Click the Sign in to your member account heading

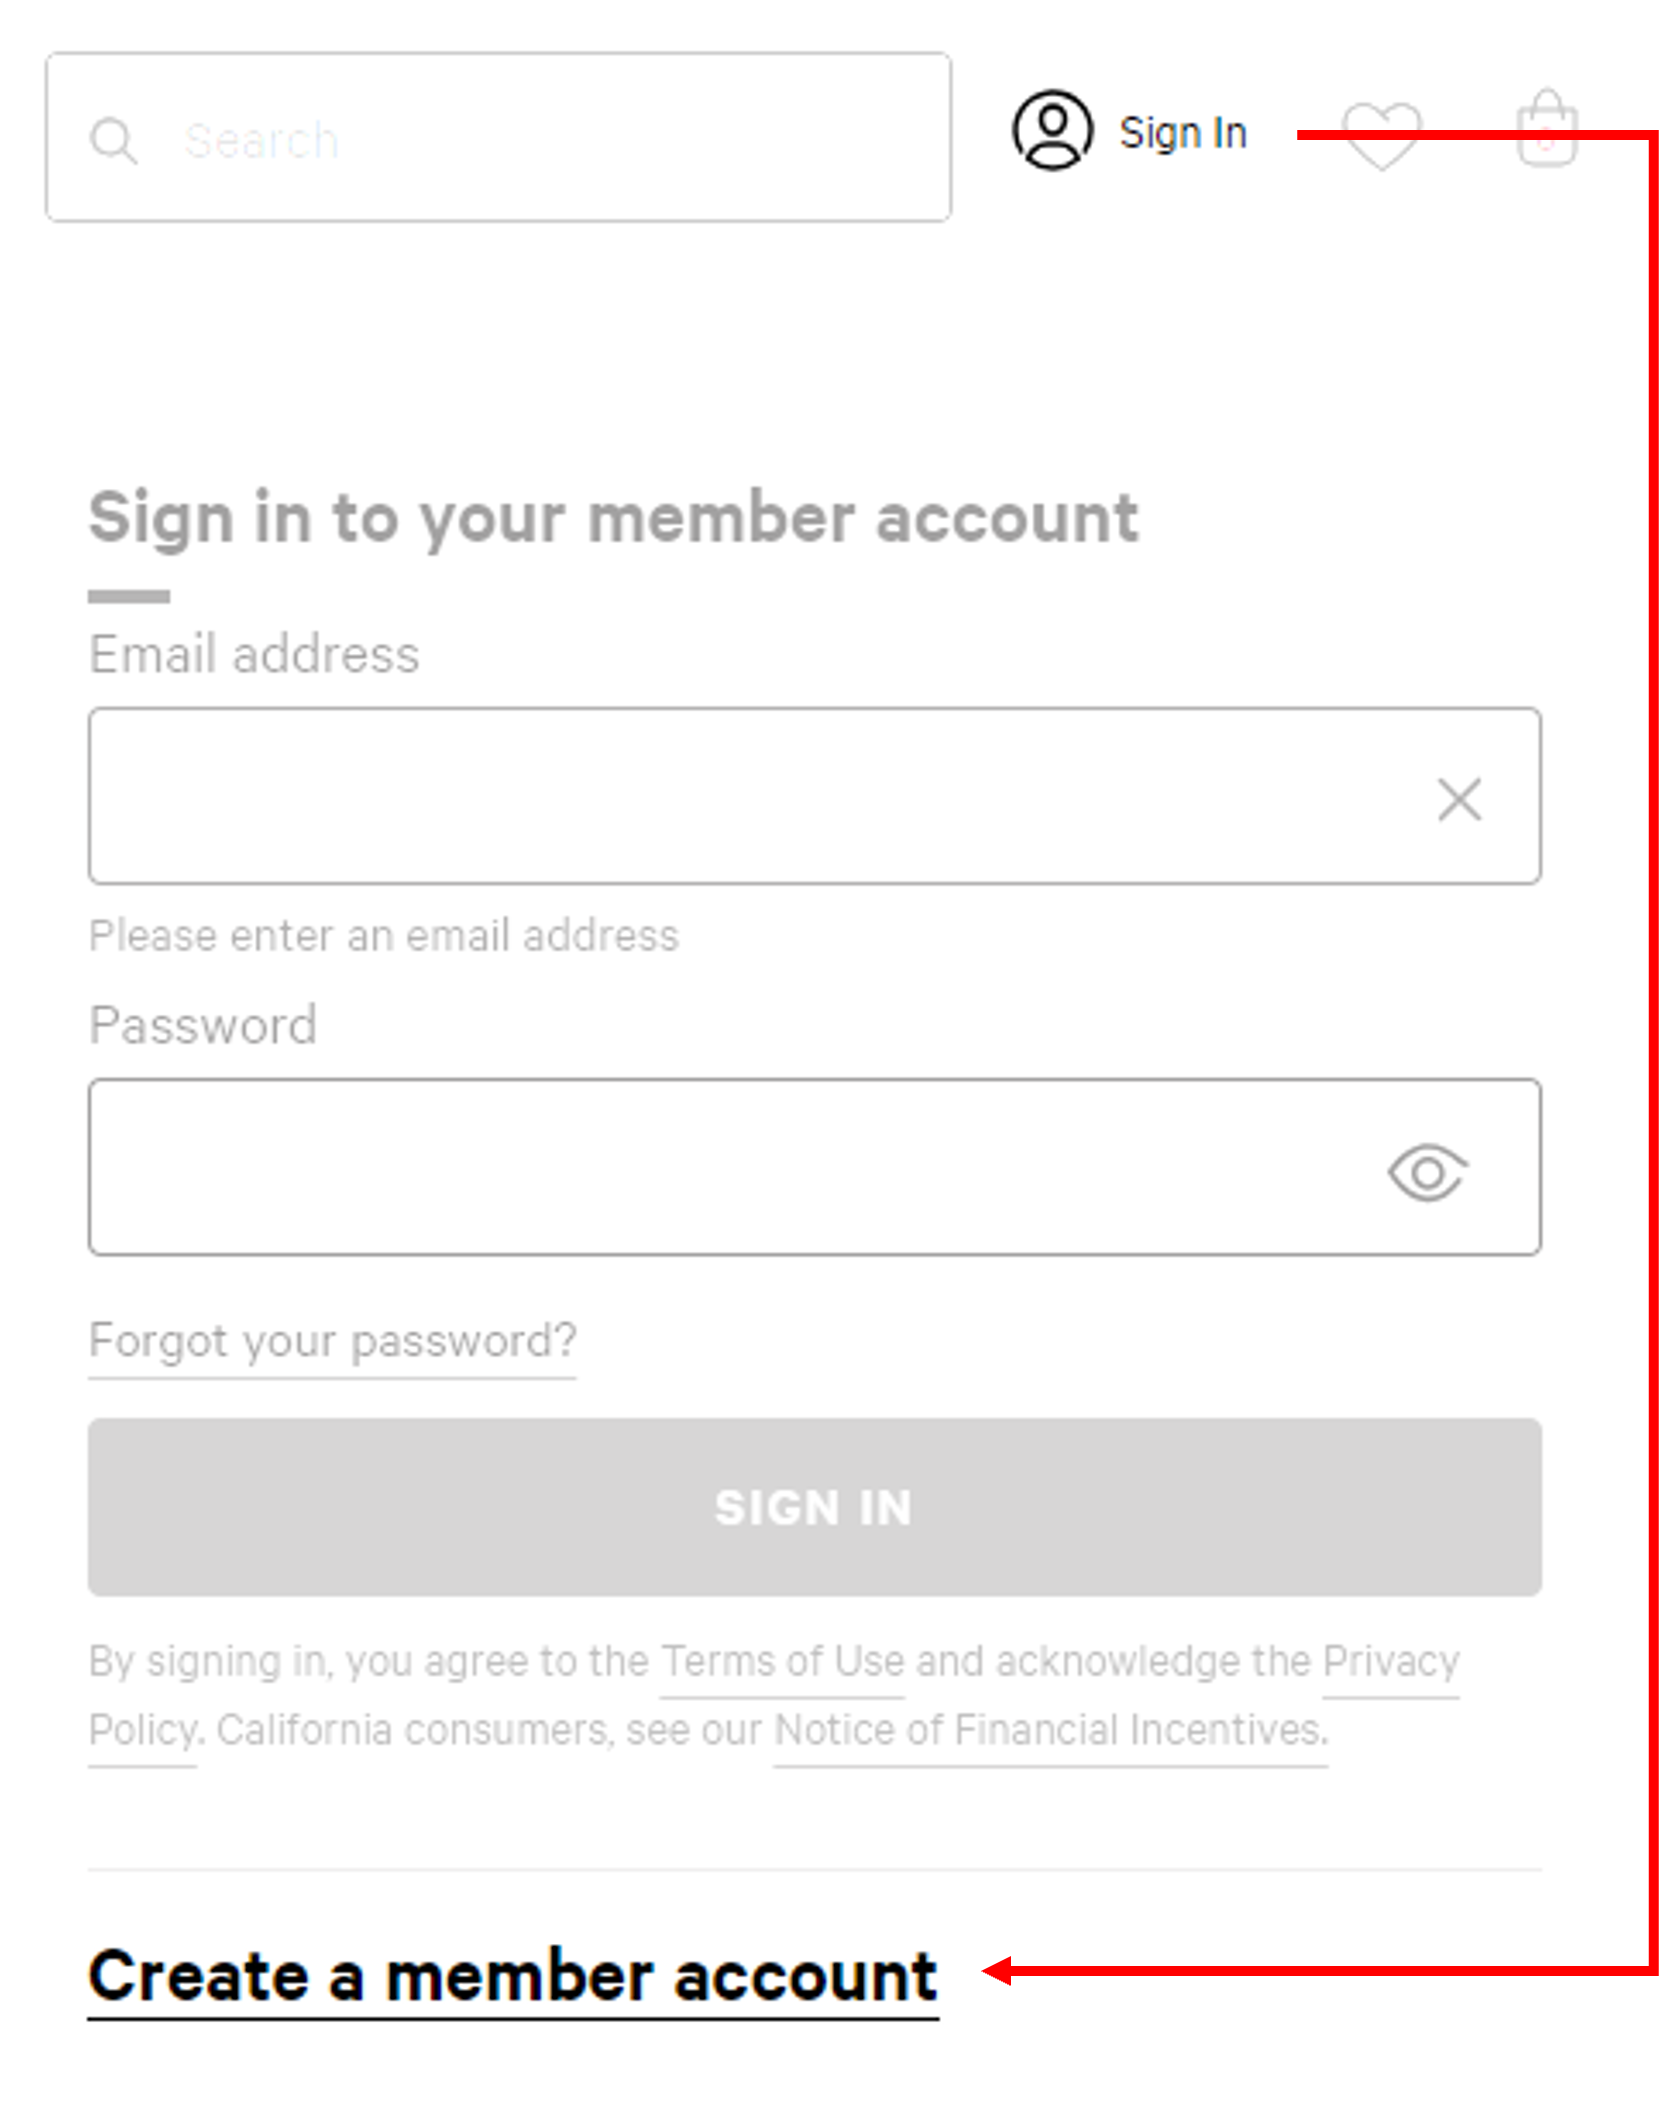click(x=613, y=519)
